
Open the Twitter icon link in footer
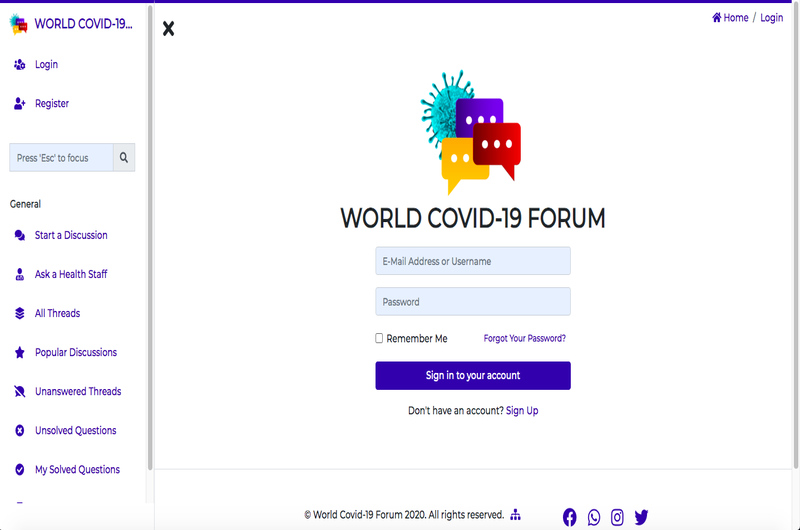(x=642, y=517)
